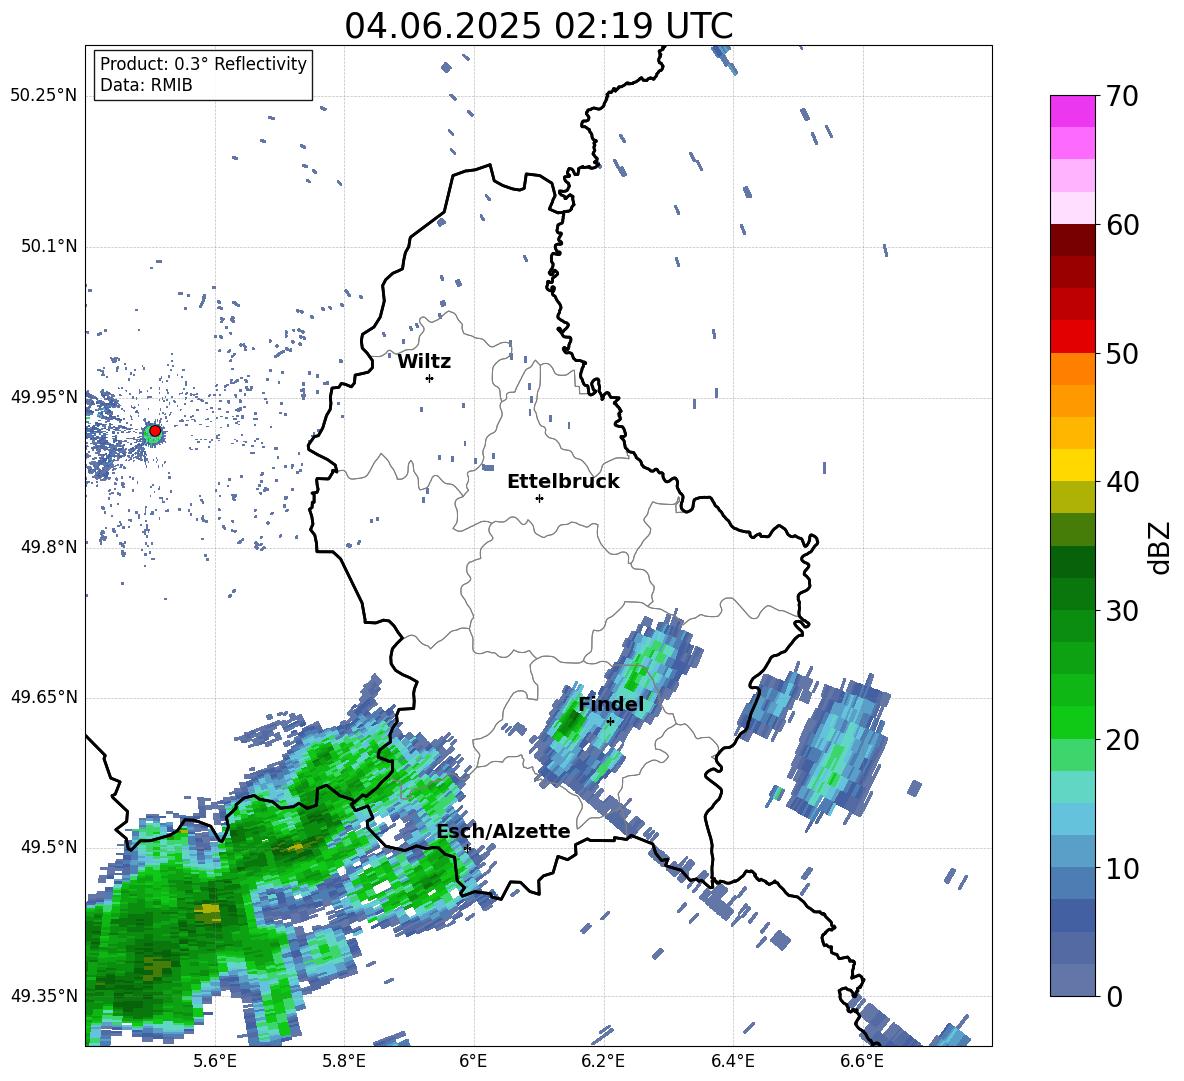Viewport: 1184px width, 1081px height.
Task: Click the 49.8°N latitude label
Action: tap(48, 547)
